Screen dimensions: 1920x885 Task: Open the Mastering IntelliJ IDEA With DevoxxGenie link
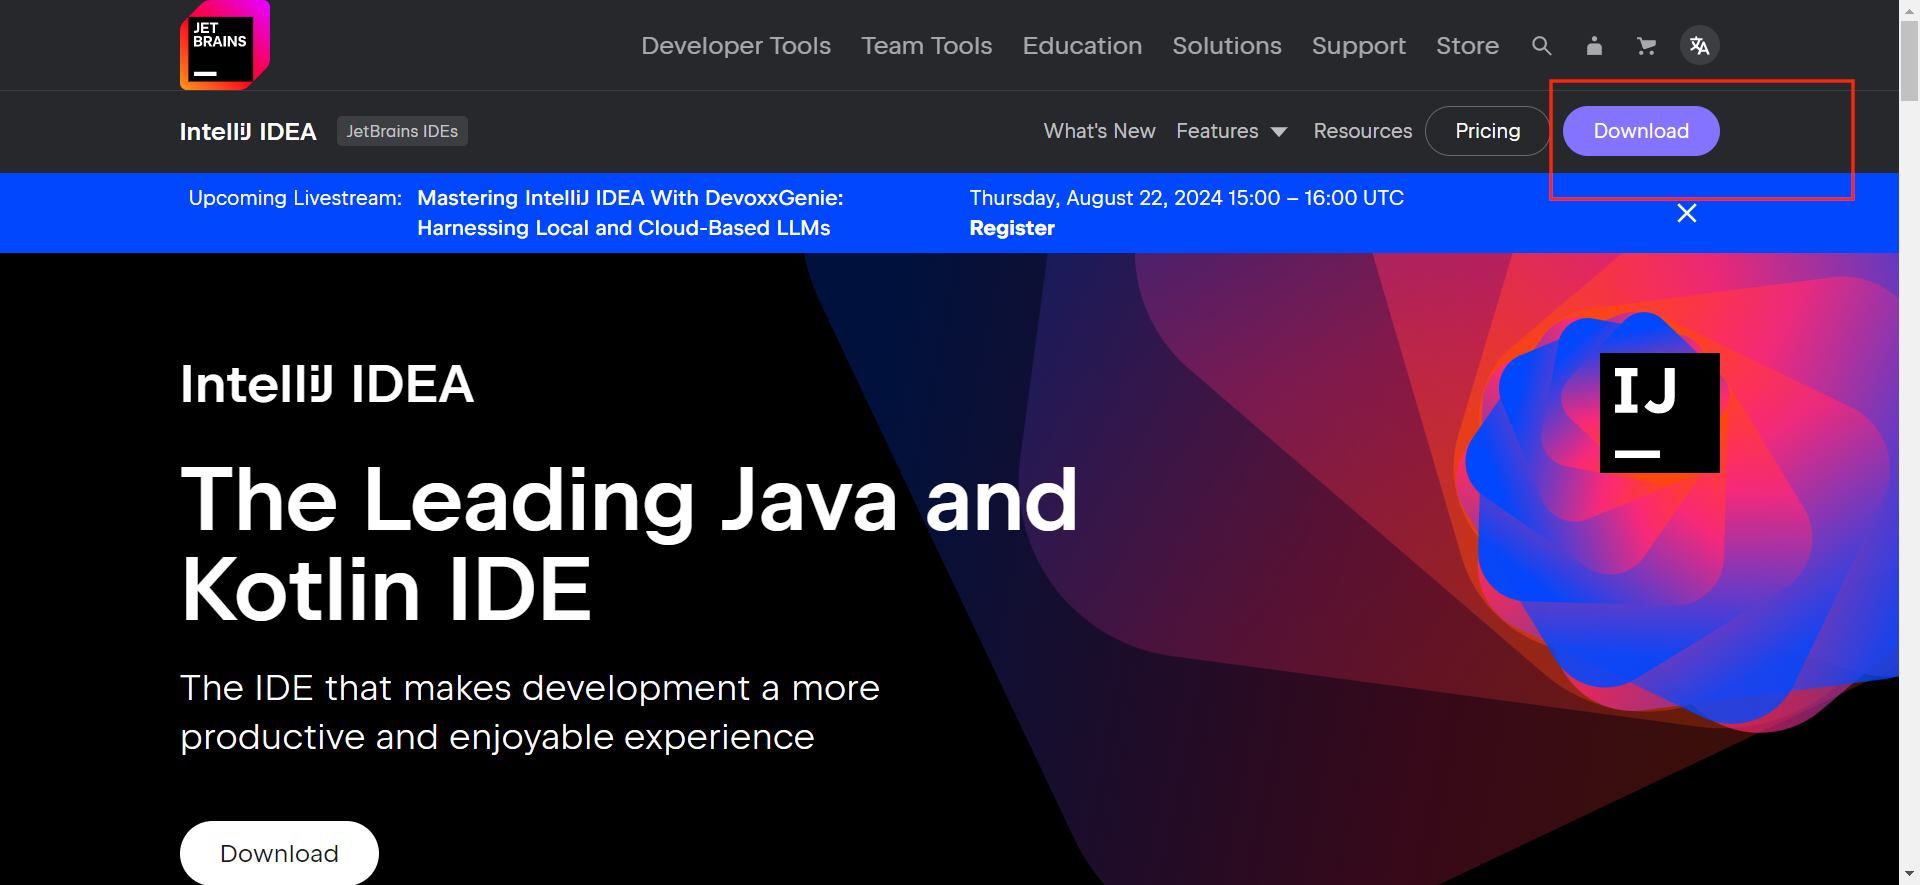pyautogui.click(x=630, y=213)
